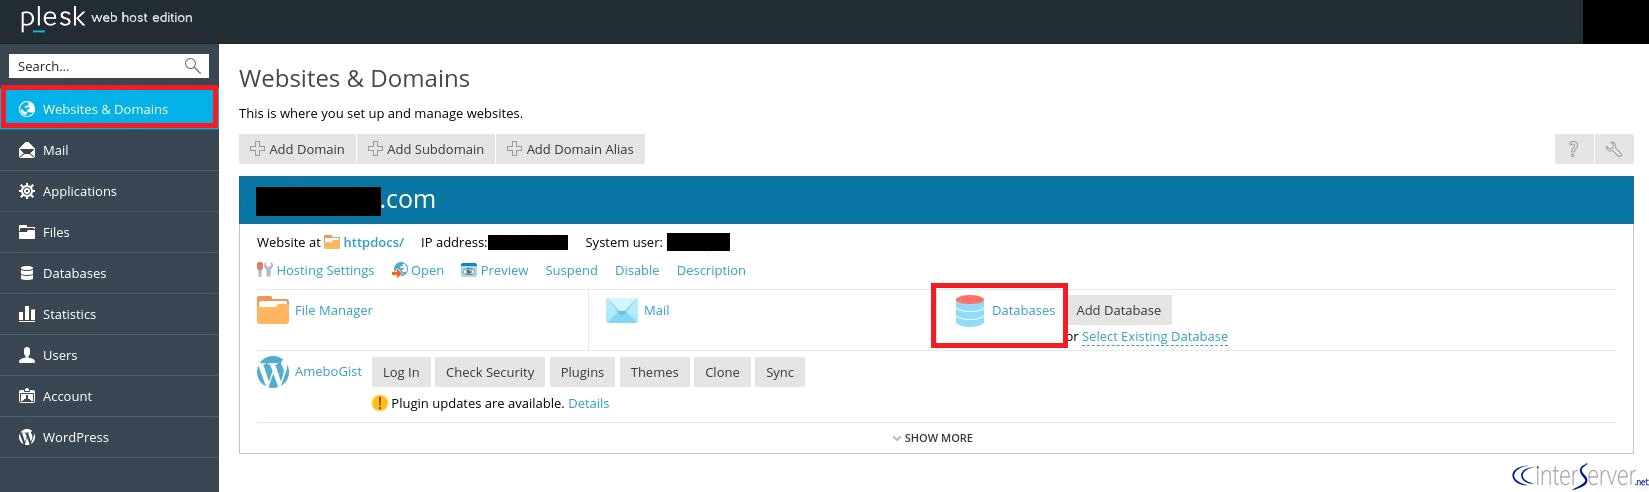Viewport: 1649px width, 492px height.
Task: Click the Mail envelope icon in domain panel
Action: 622,310
